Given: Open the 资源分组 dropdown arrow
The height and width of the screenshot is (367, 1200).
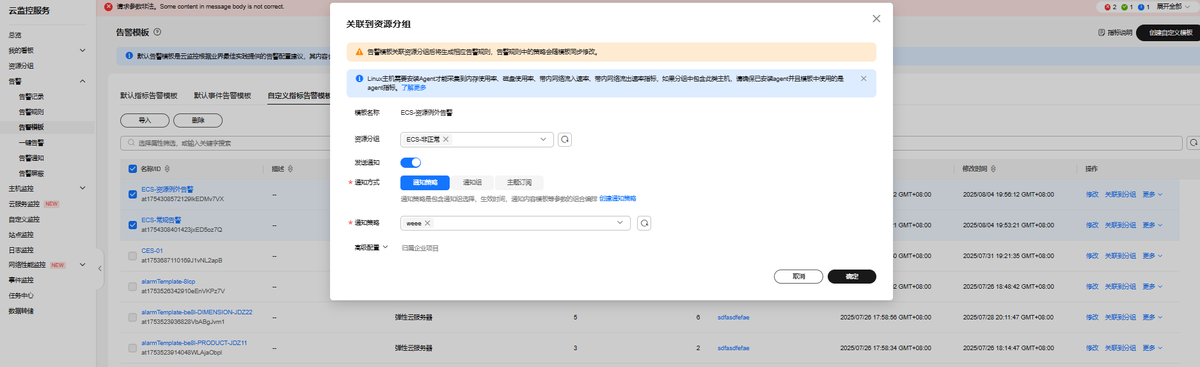Looking at the screenshot, I should click(x=544, y=140).
